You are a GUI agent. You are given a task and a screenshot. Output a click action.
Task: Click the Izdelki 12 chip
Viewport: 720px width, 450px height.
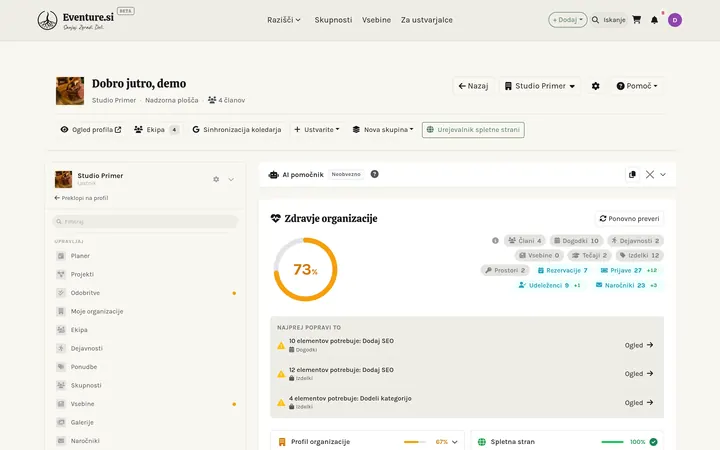(x=639, y=255)
